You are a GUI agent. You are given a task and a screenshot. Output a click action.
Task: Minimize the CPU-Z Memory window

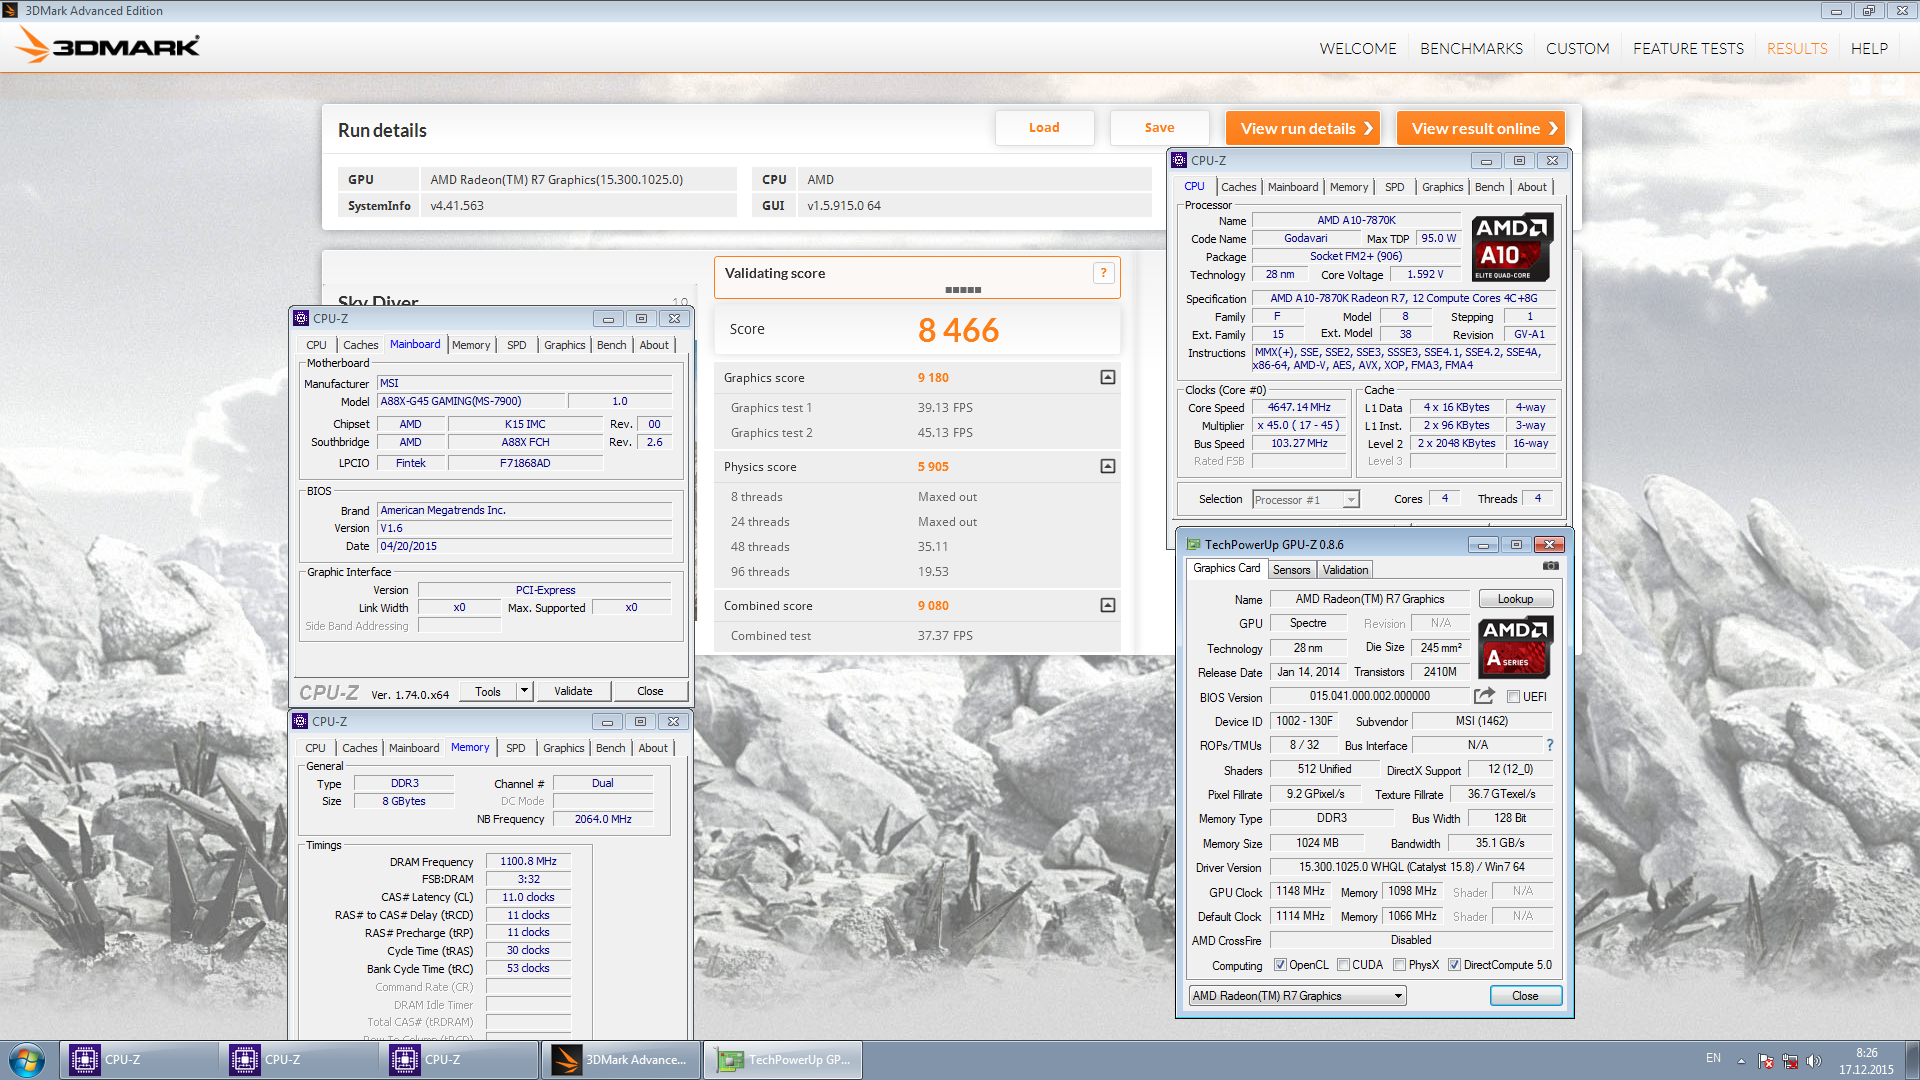(607, 721)
